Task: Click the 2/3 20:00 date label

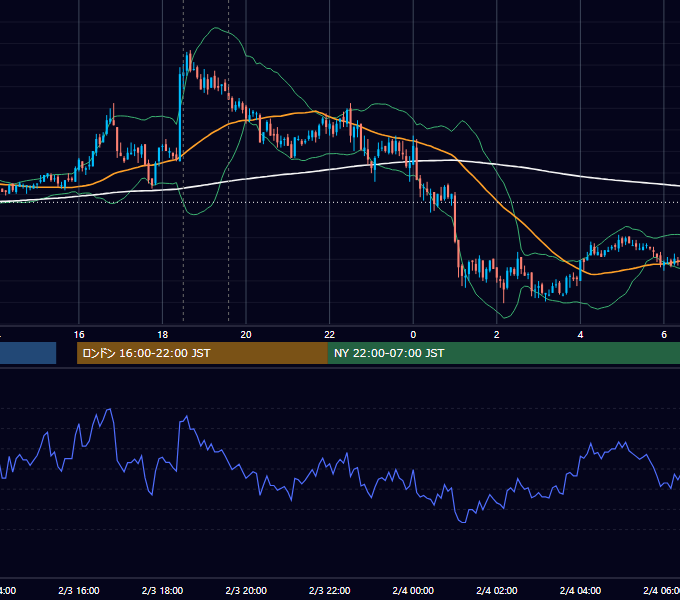Action: pos(246,590)
